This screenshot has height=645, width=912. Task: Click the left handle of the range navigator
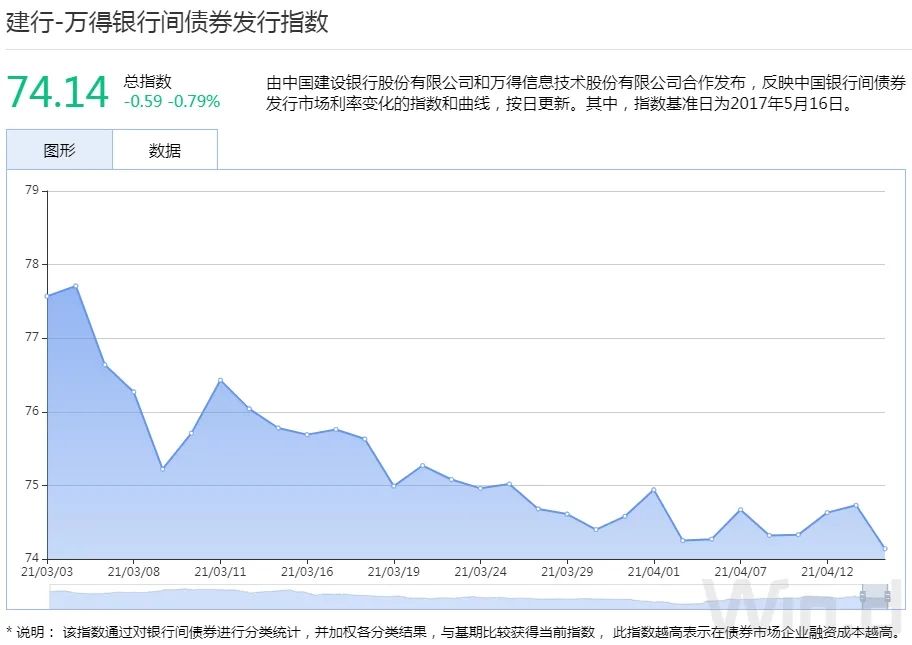[x=863, y=596]
